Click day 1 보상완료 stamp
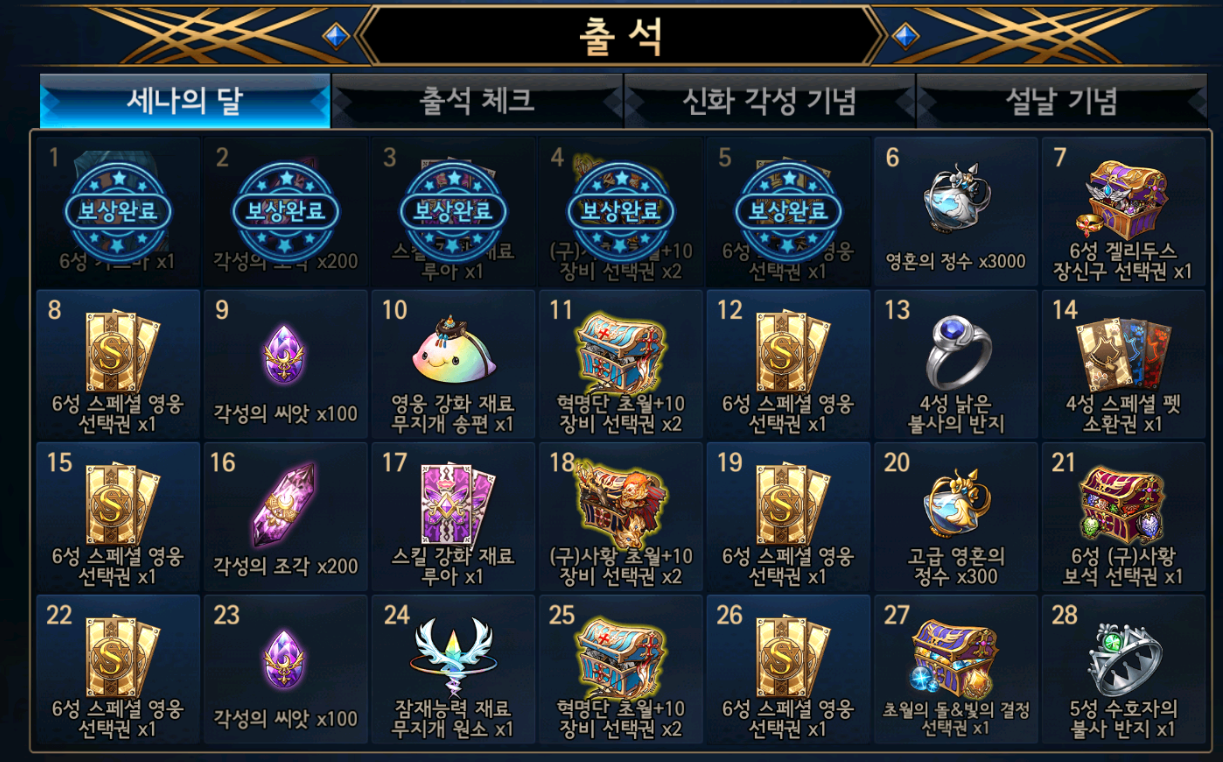This screenshot has height=762, width=1223. [118, 209]
